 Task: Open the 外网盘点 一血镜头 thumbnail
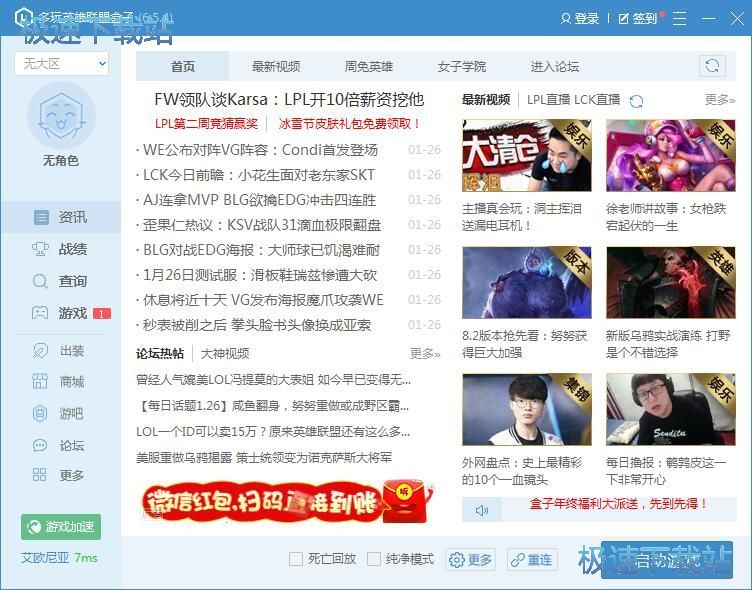527,410
